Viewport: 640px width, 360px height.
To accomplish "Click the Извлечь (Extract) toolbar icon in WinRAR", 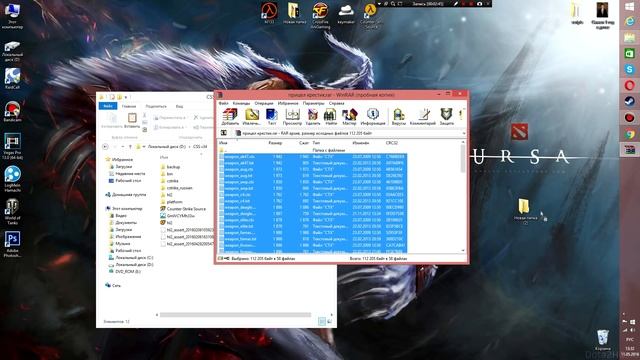I will tap(251, 116).
